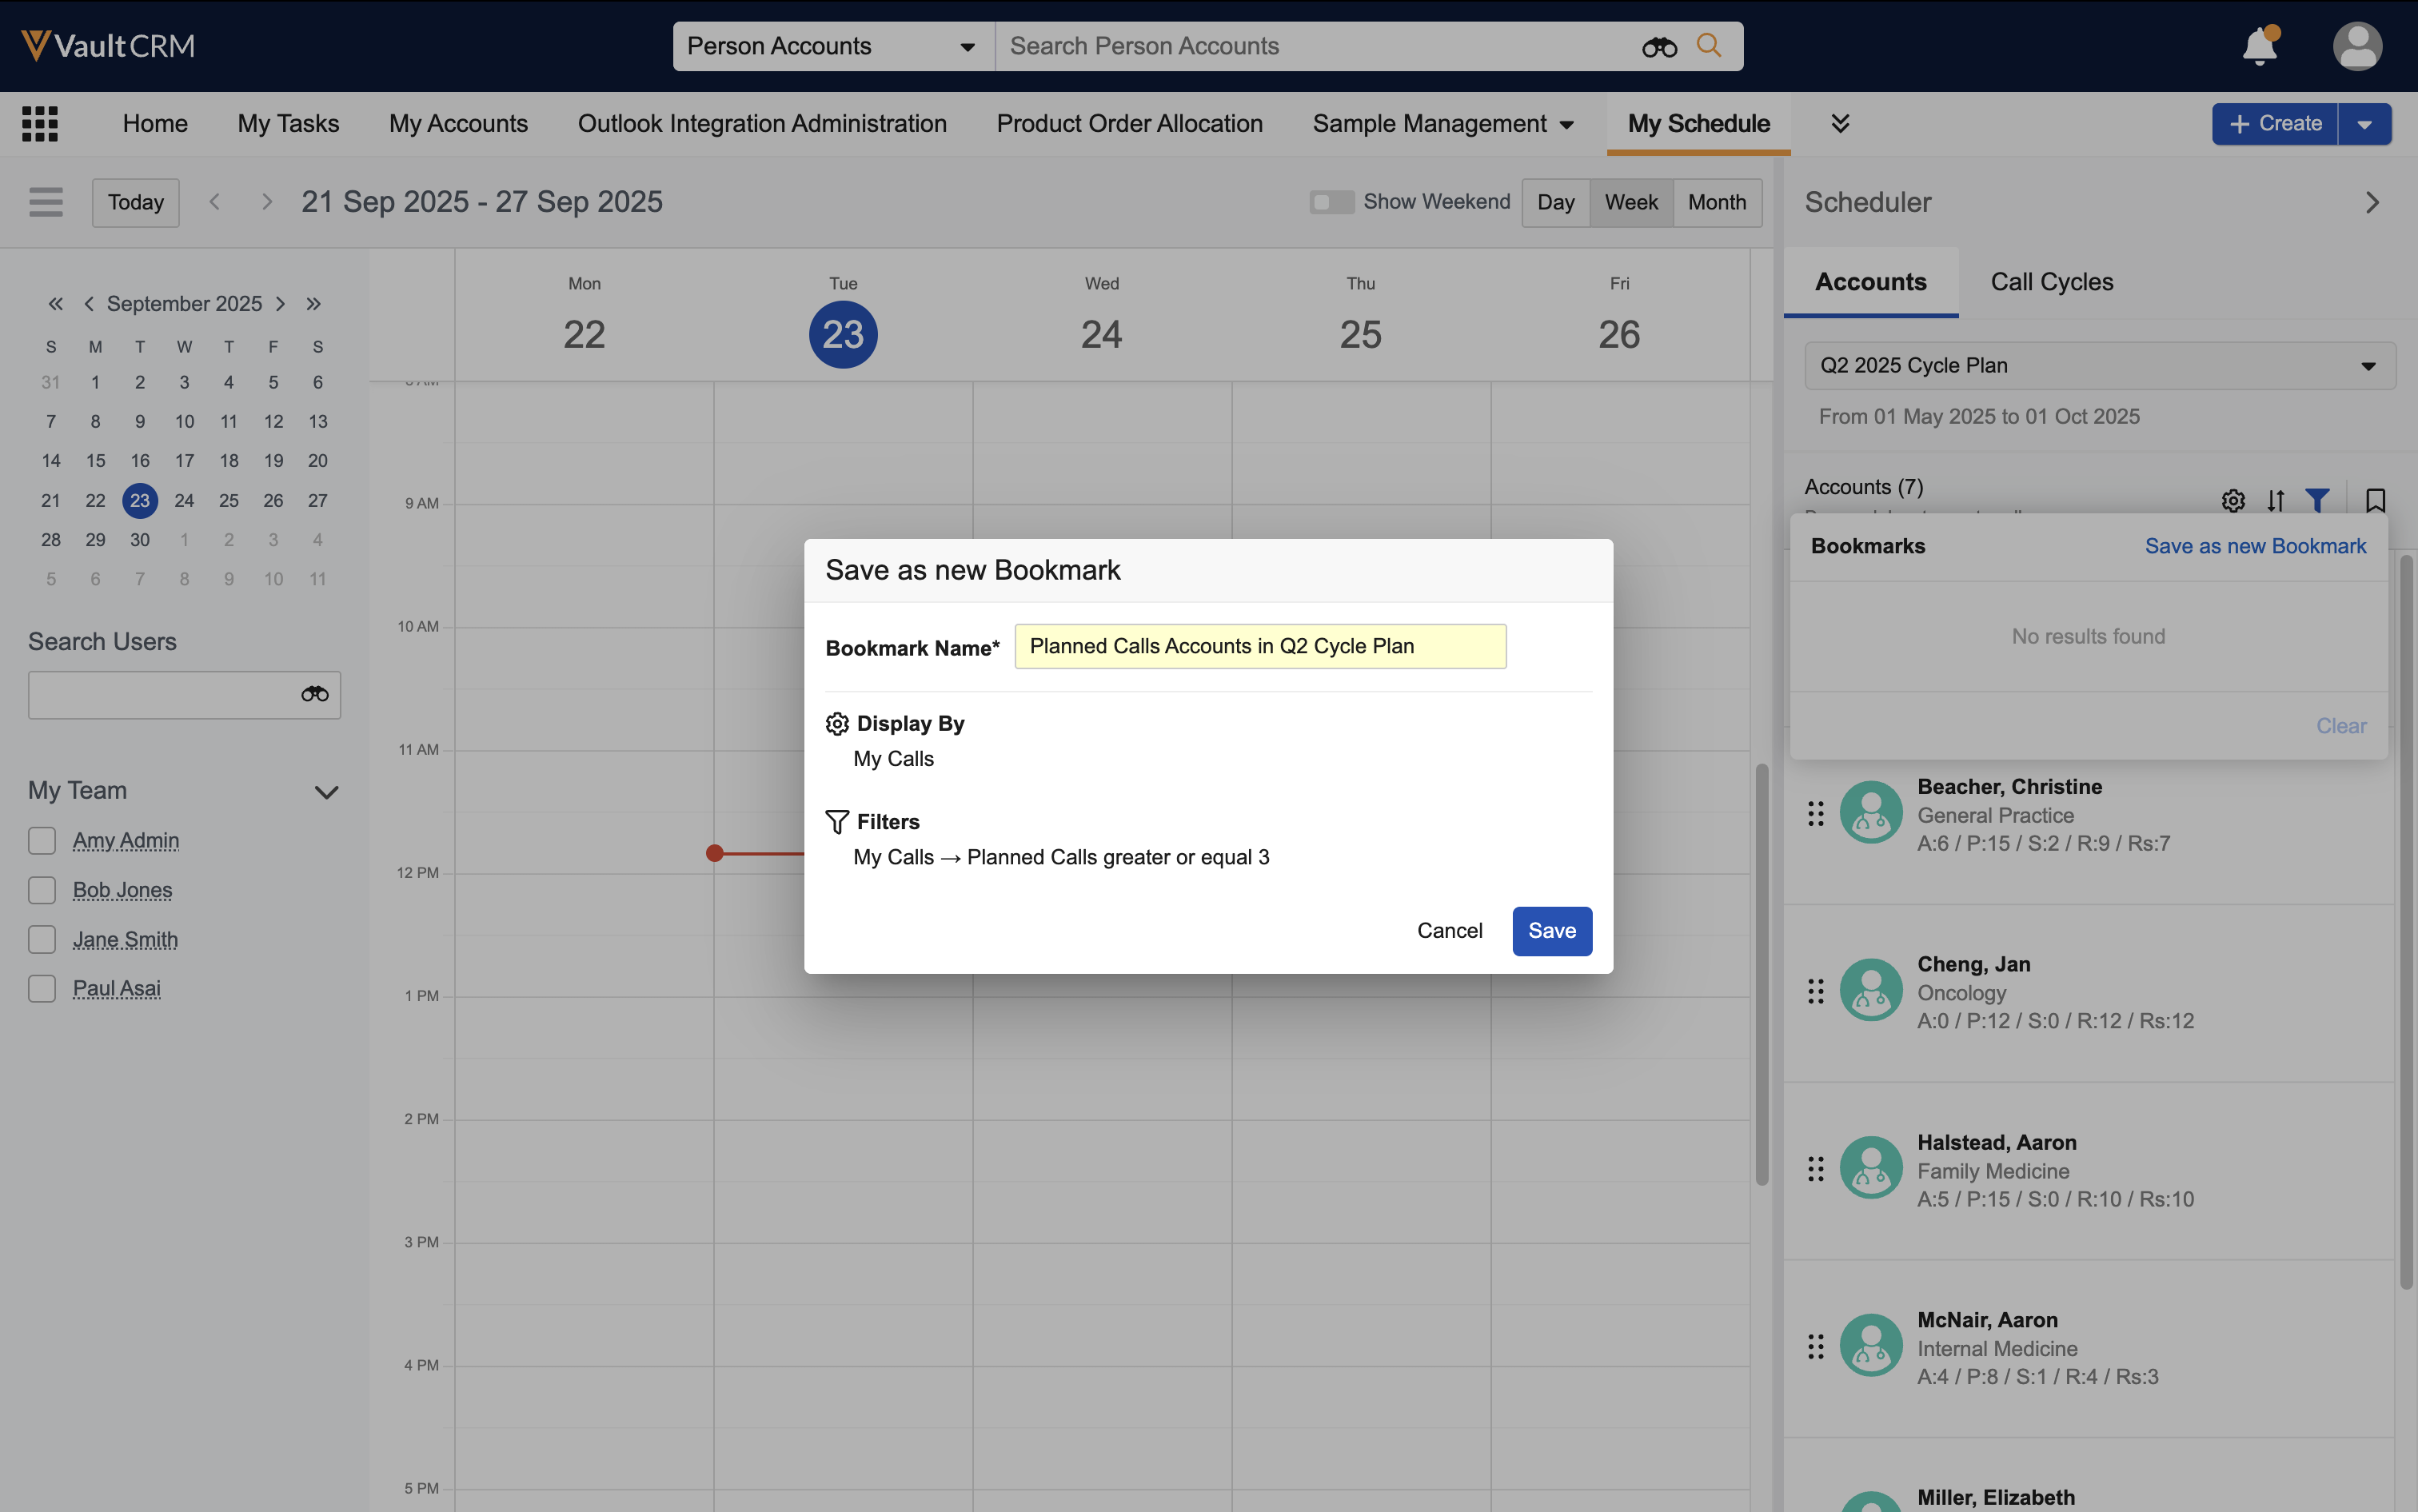Toggle the Show Weekend switch

pyautogui.click(x=1331, y=202)
